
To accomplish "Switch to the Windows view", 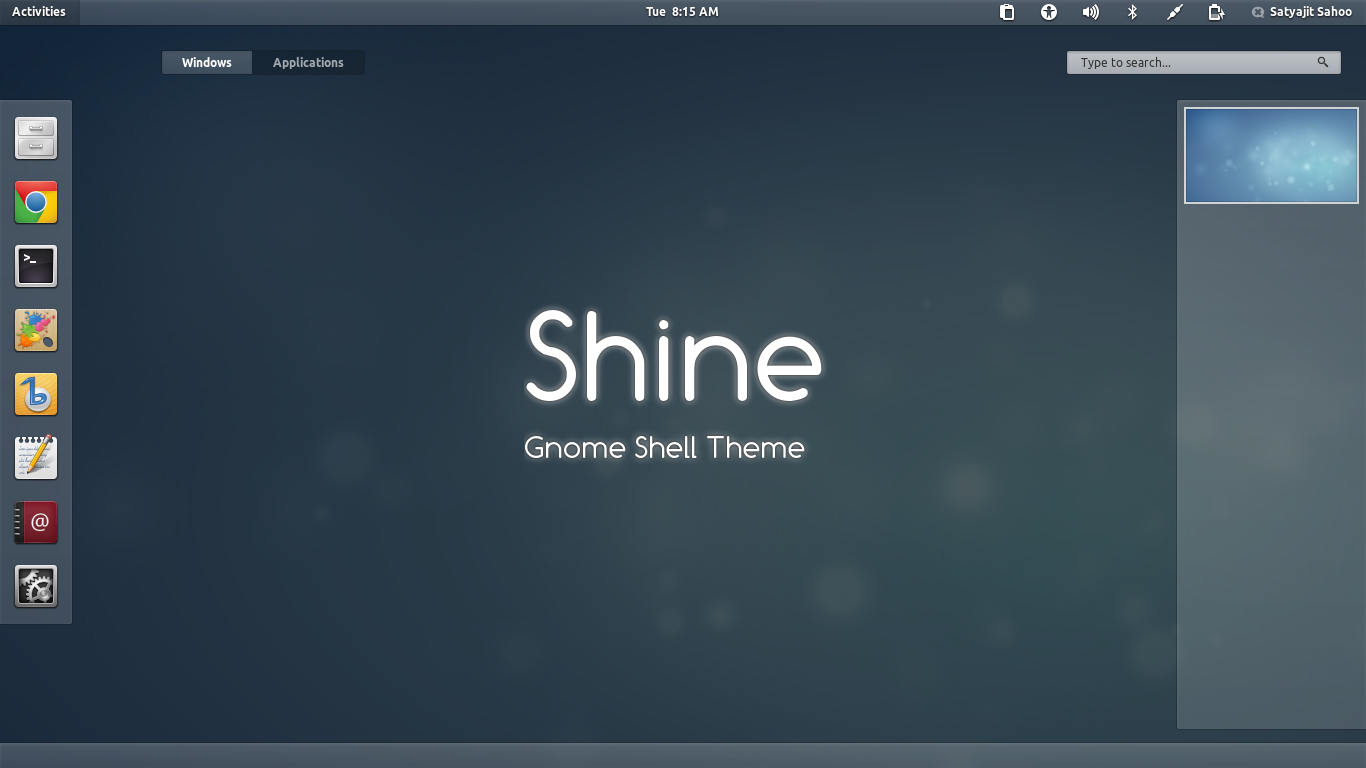I will point(207,62).
